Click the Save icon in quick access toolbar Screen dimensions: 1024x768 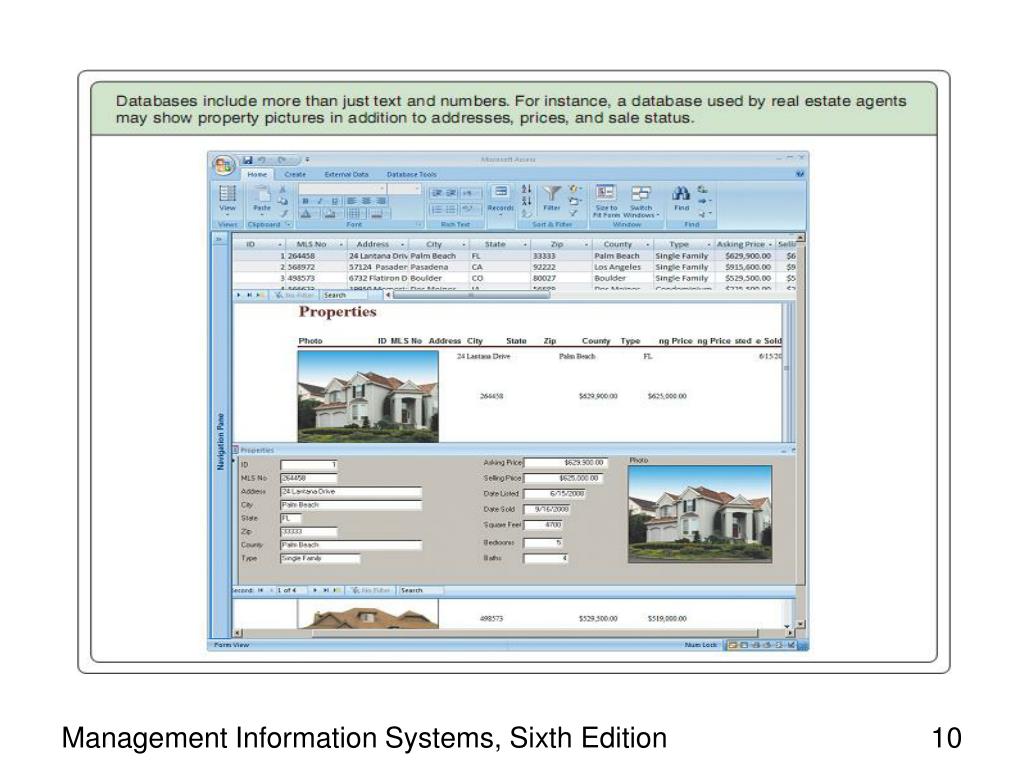(x=248, y=160)
